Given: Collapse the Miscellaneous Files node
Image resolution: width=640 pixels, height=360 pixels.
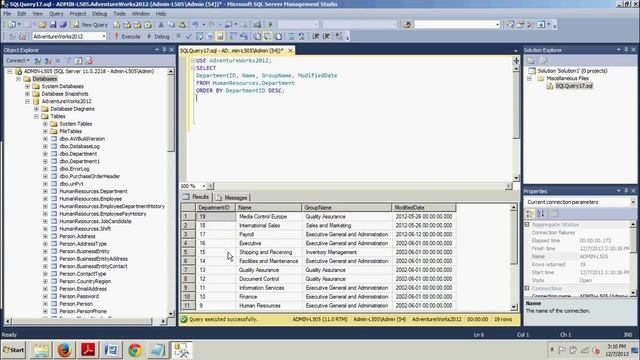Looking at the screenshot, I should [529, 78].
